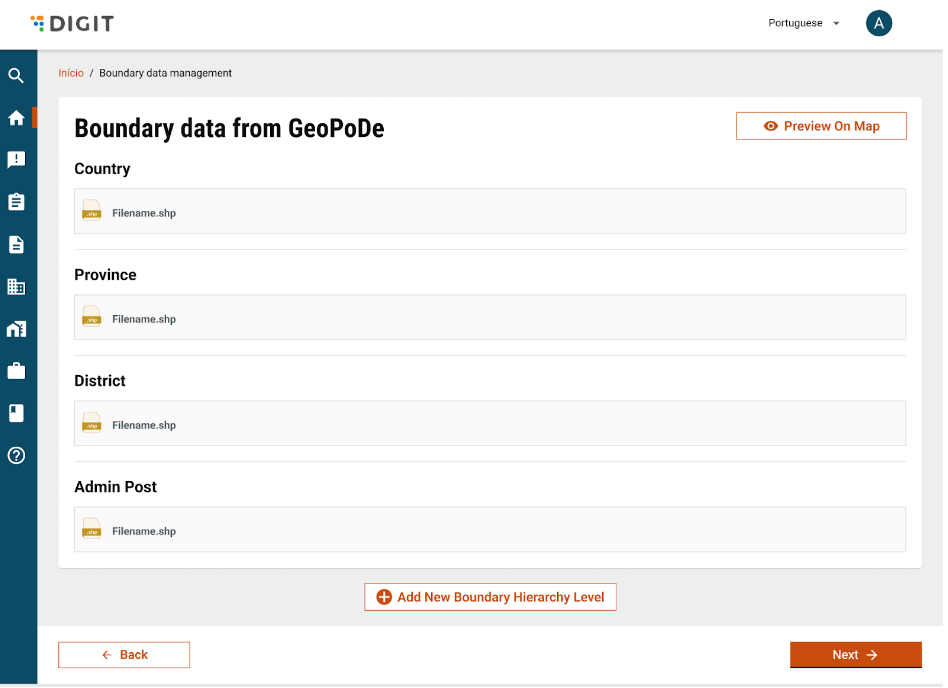Click the search icon in sidebar
Image resolution: width=948 pixels, height=688 pixels.
coord(16,76)
